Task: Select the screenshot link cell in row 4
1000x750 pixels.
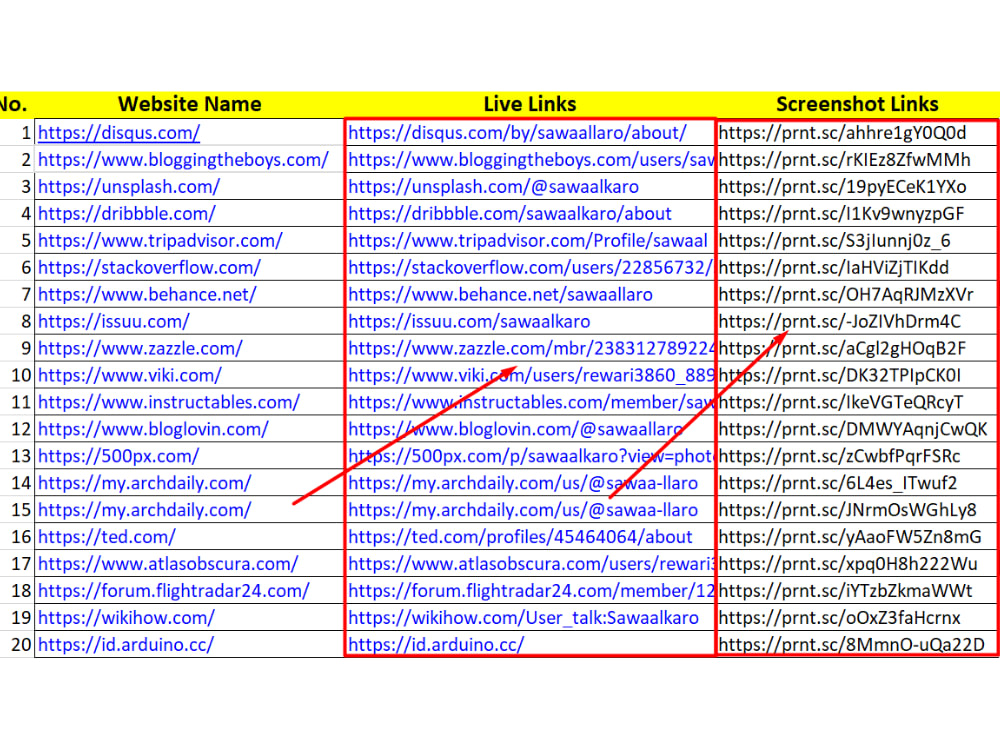Action: [x=857, y=213]
